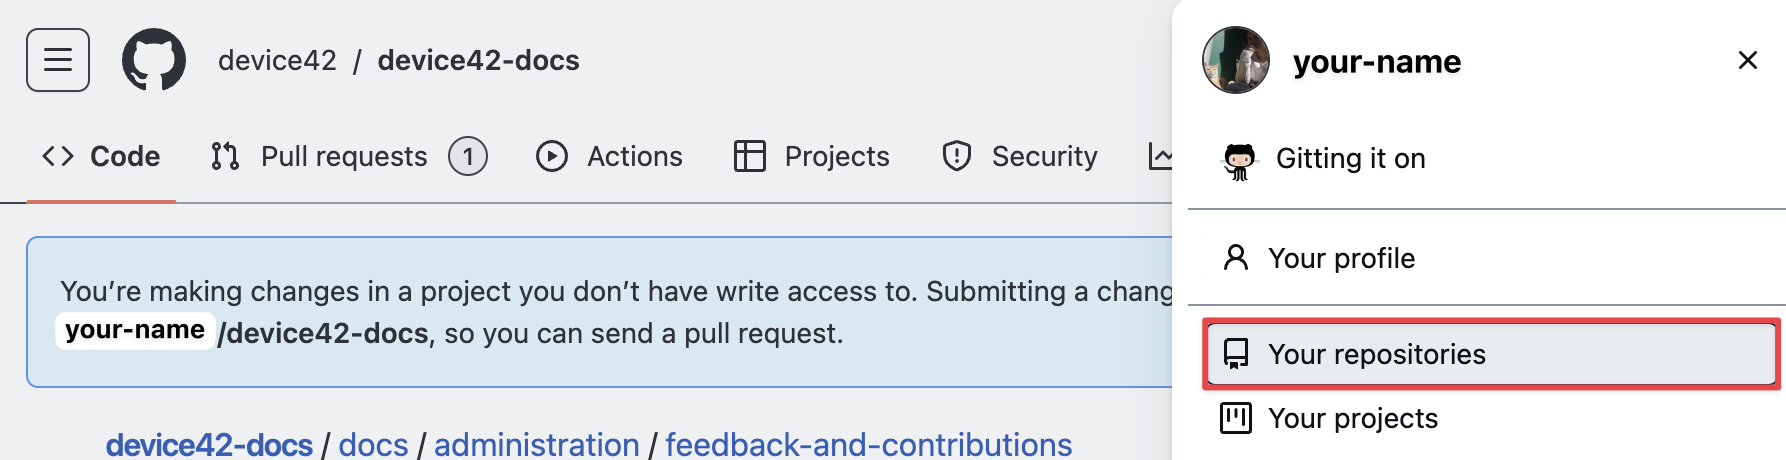
Task: Close the user account panel
Action: pos(1747,60)
